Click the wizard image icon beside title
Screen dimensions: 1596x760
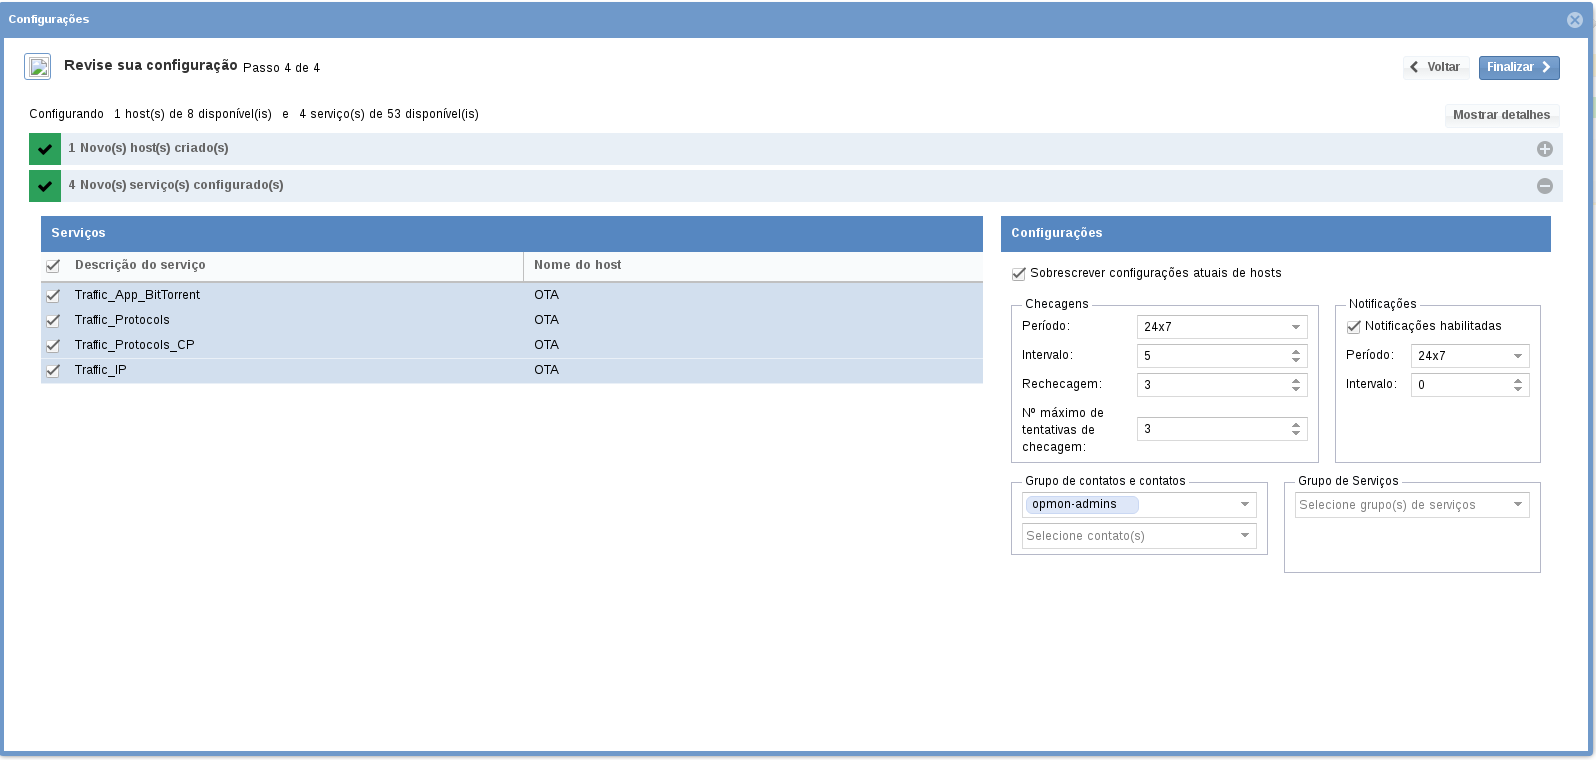coord(38,67)
